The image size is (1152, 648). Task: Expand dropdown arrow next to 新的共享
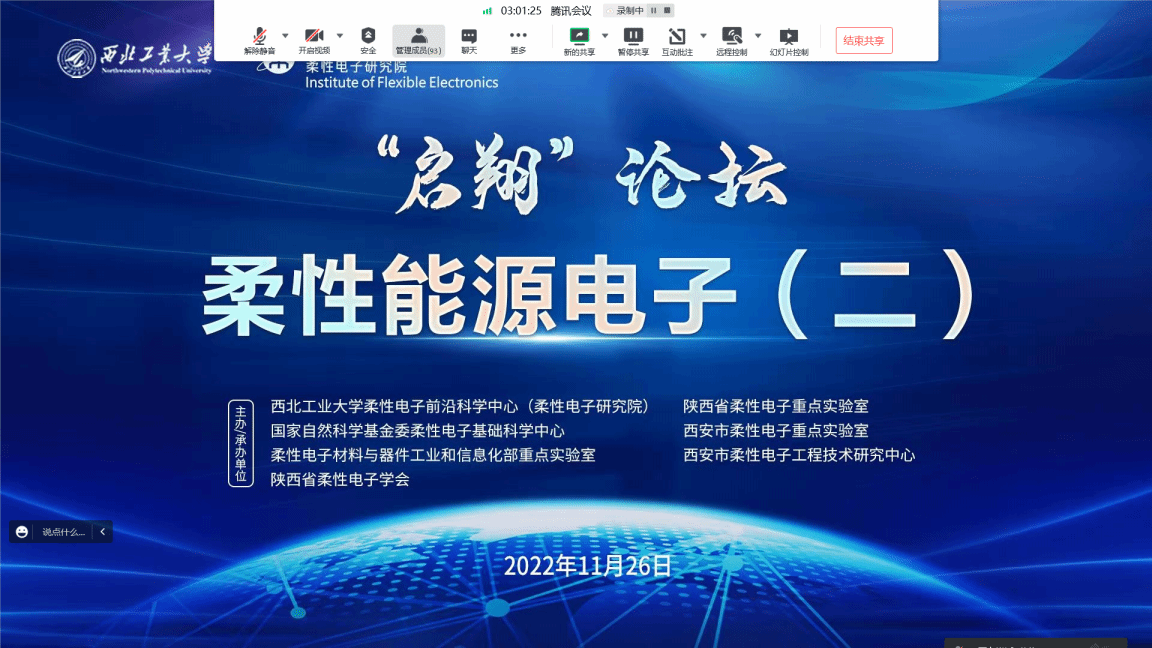pos(604,35)
